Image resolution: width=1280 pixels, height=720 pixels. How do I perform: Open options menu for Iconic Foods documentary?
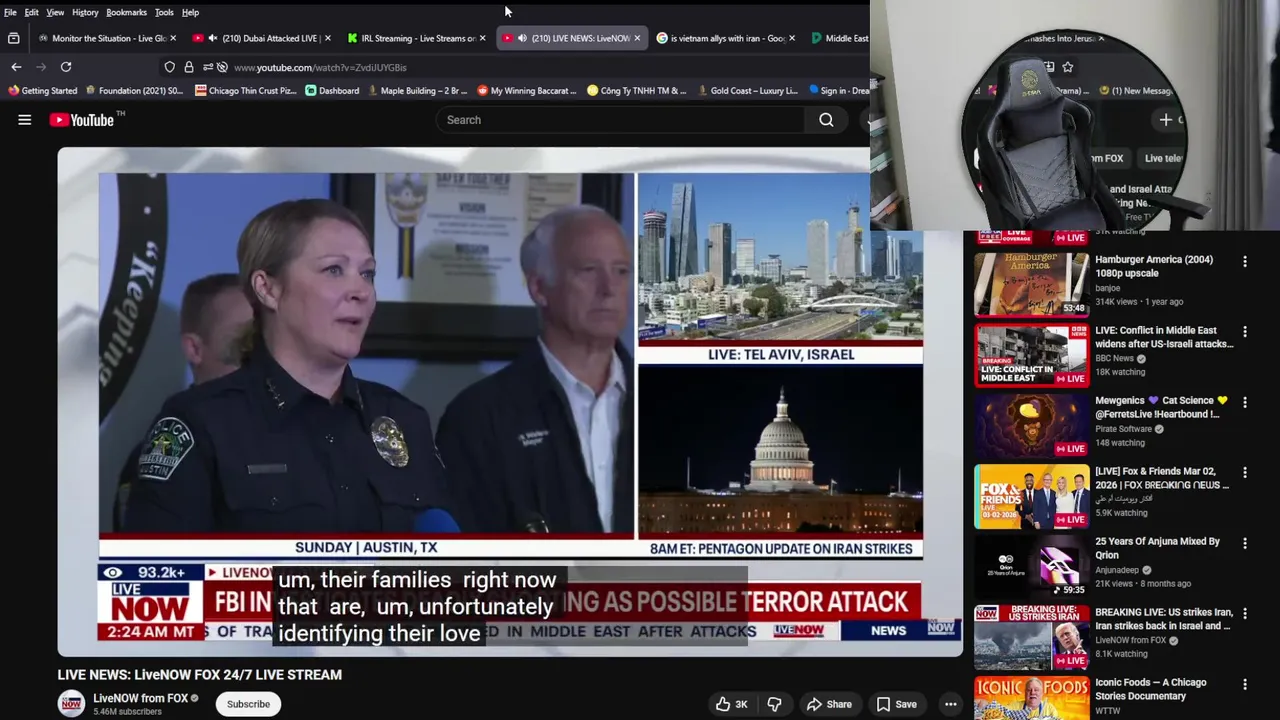coord(1245,685)
